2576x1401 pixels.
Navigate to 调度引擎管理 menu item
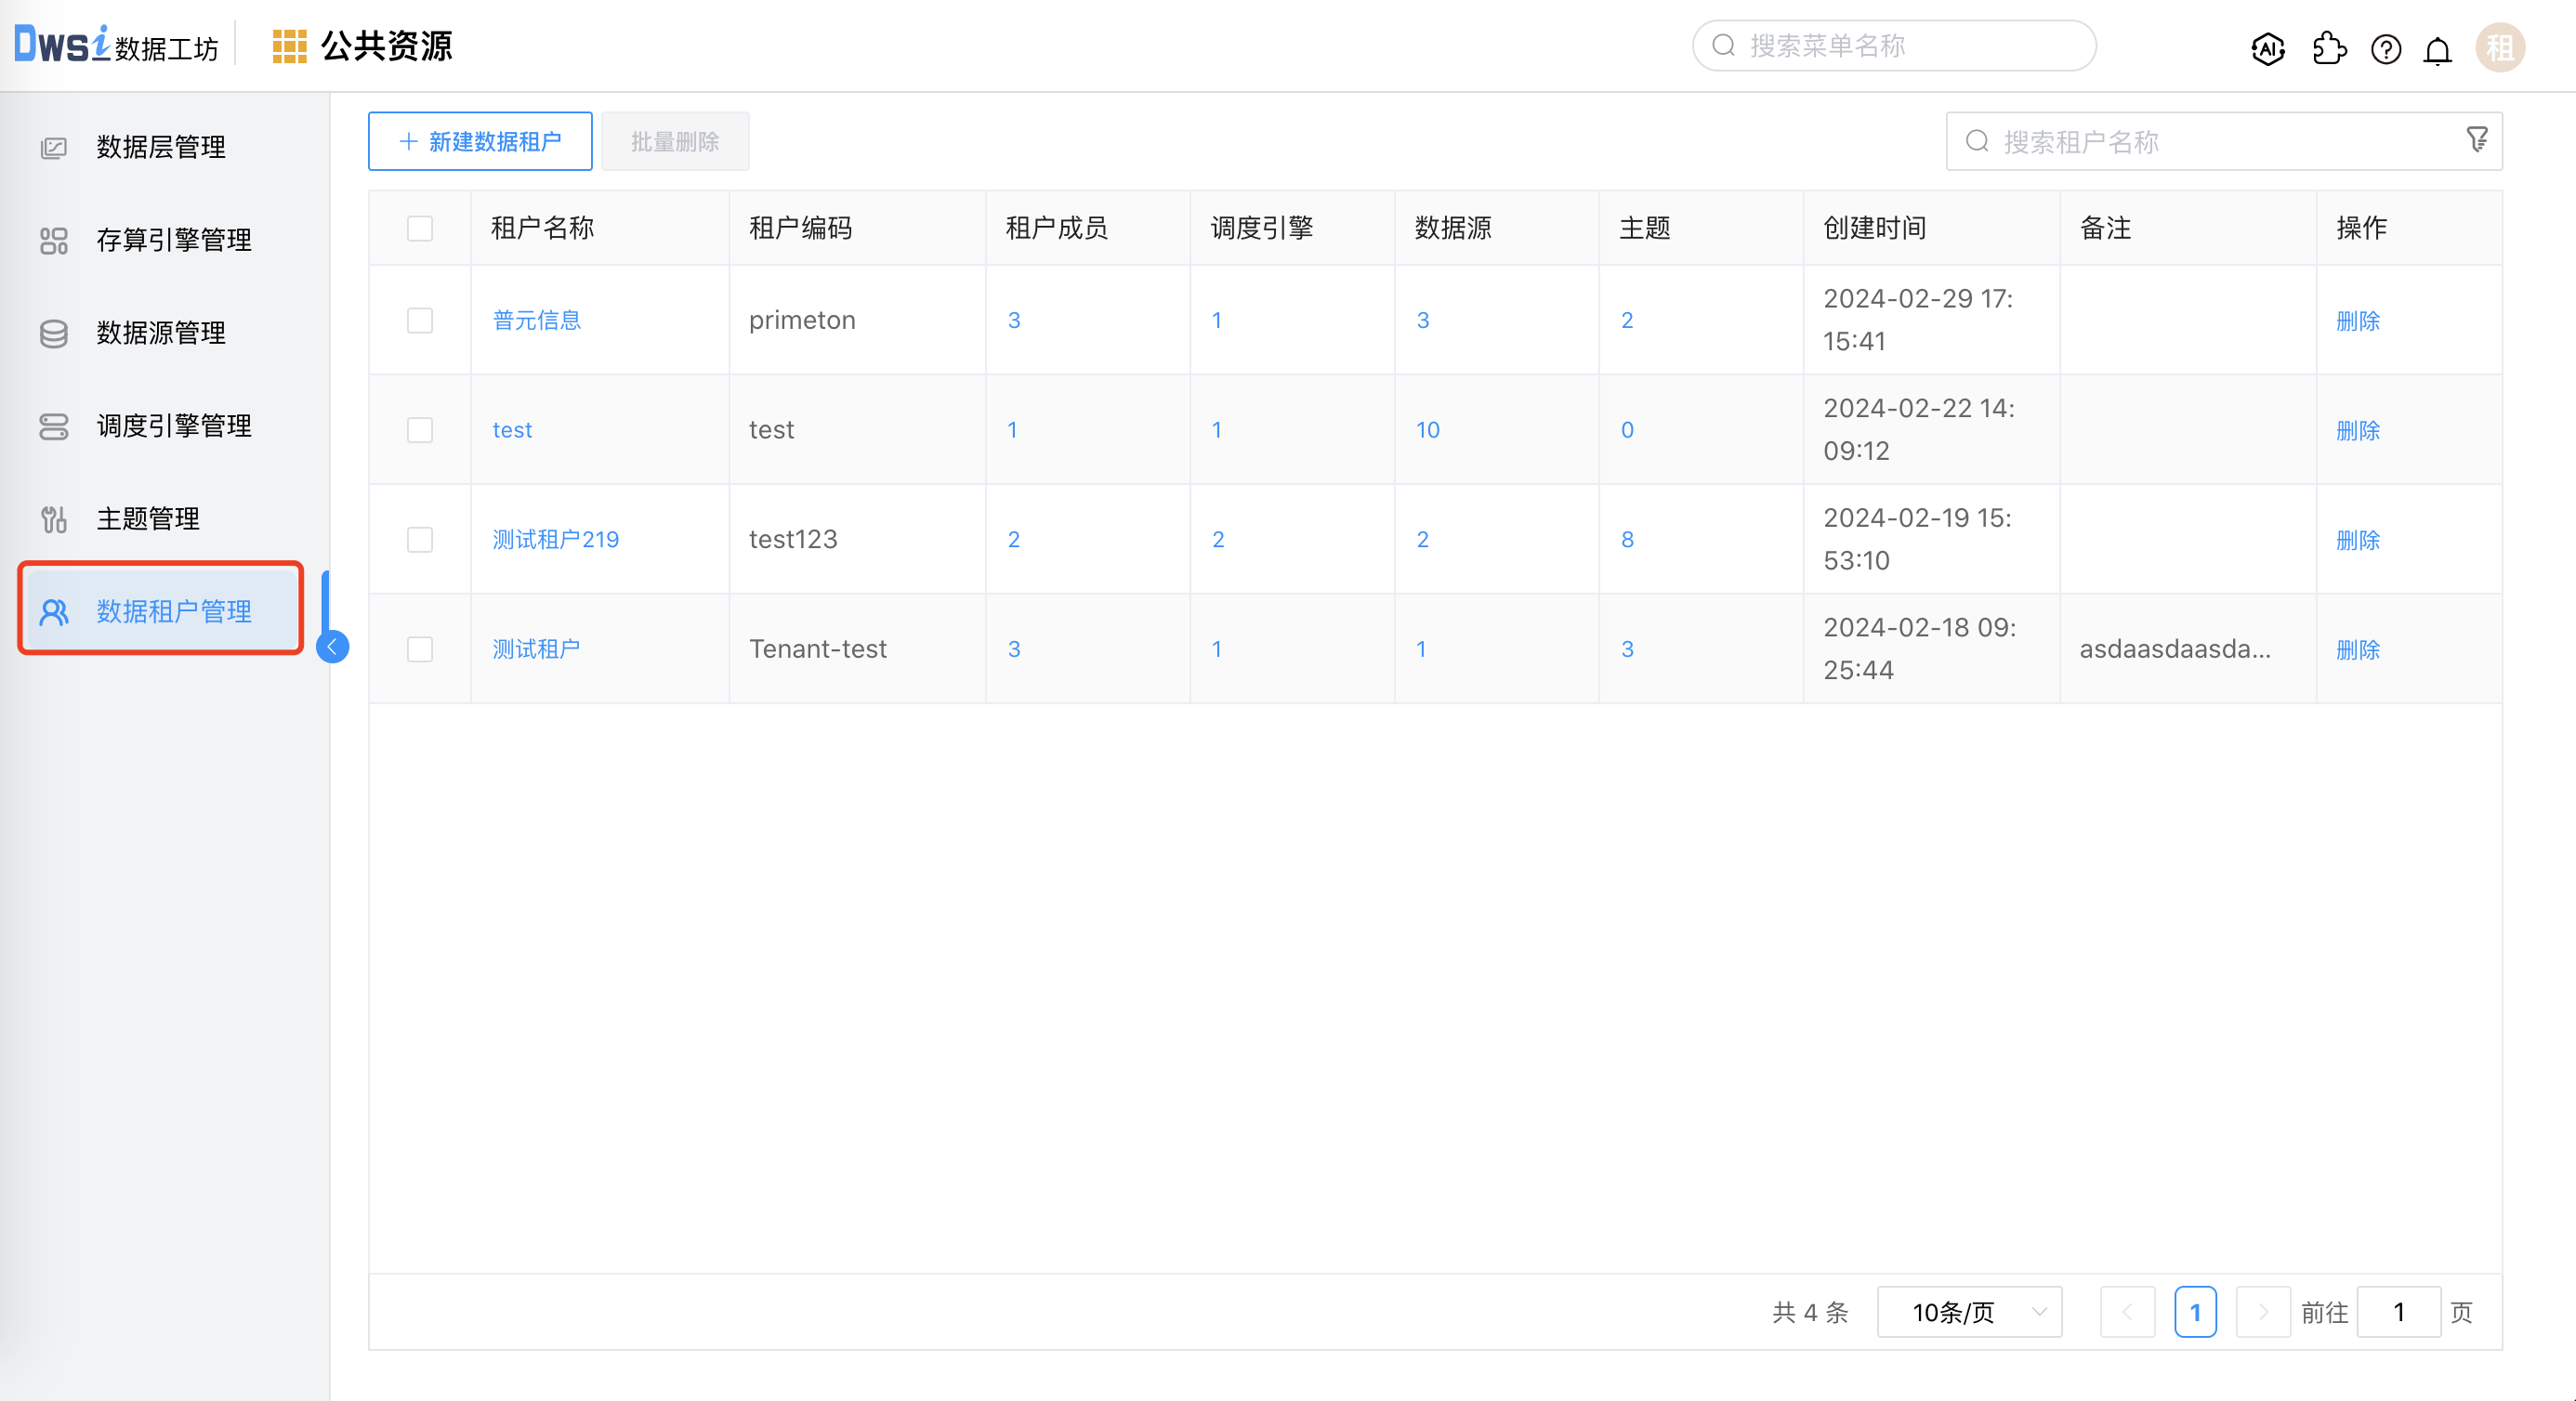[x=173, y=425]
